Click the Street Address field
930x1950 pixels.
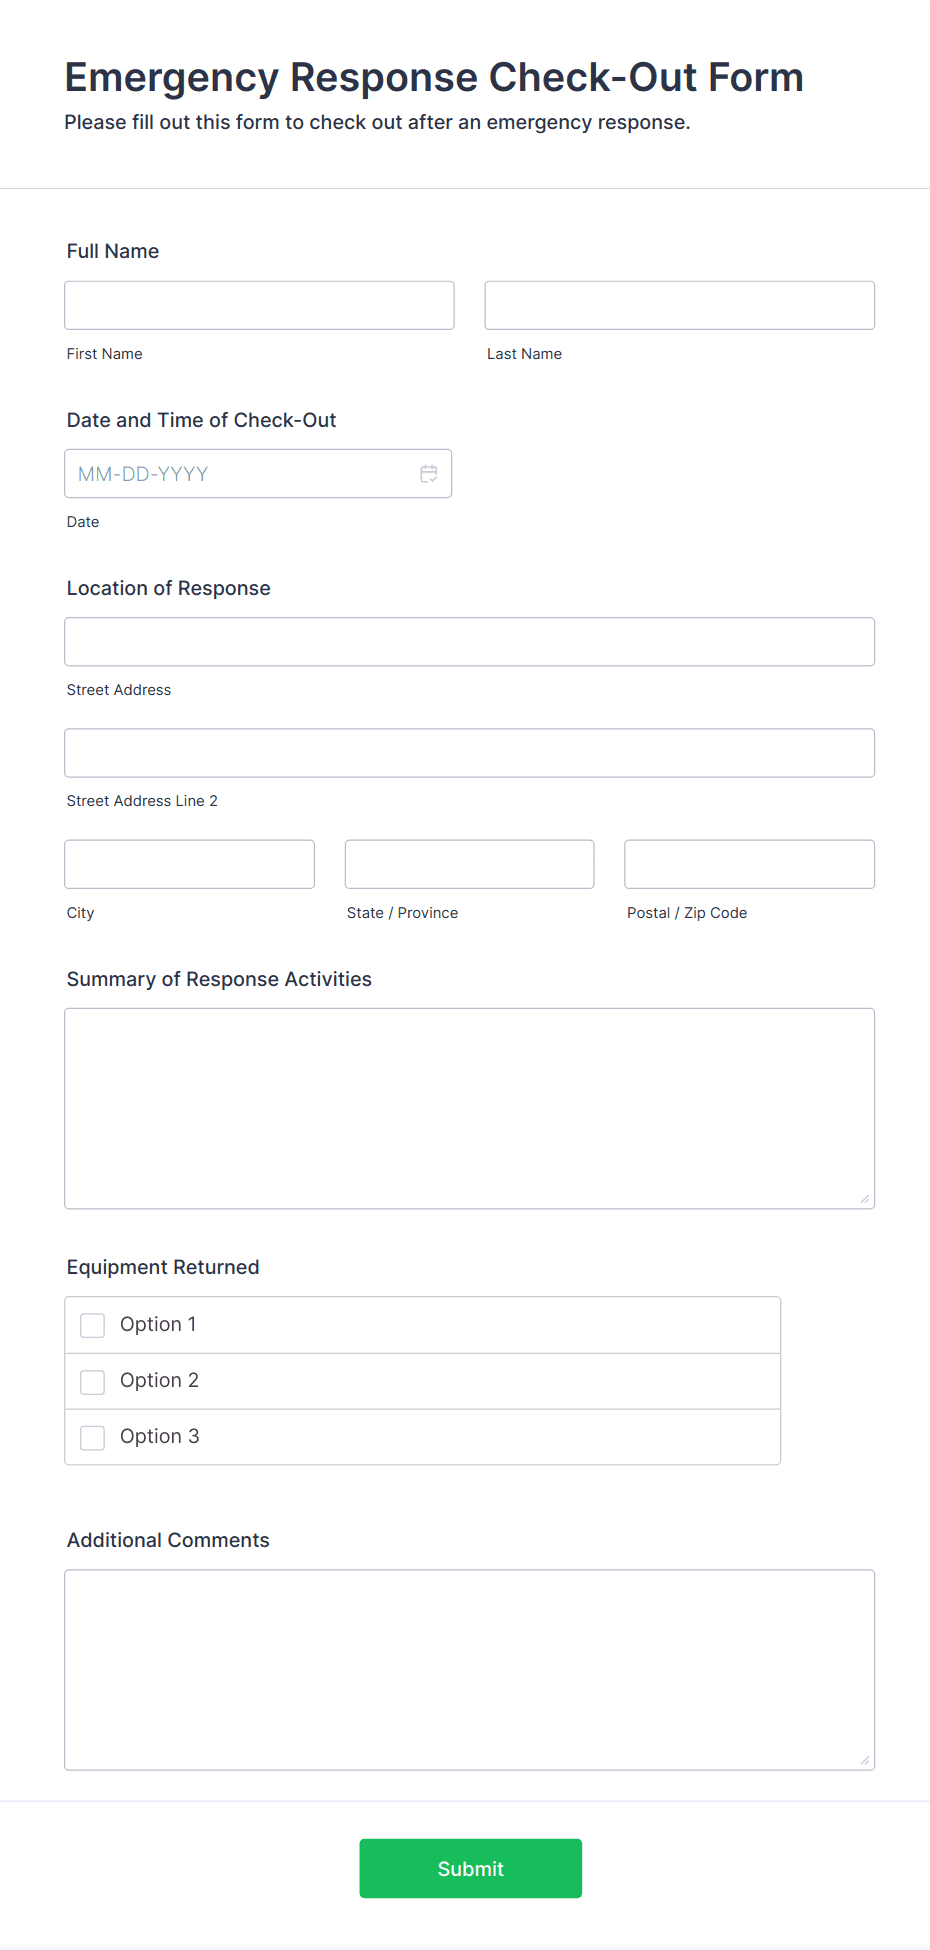pyautogui.click(x=470, y=642)
